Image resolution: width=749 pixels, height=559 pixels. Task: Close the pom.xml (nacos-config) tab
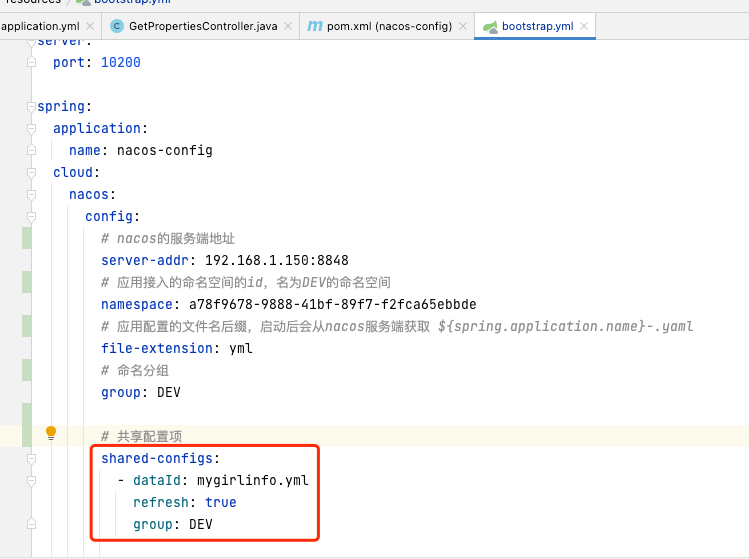(463, 25)
